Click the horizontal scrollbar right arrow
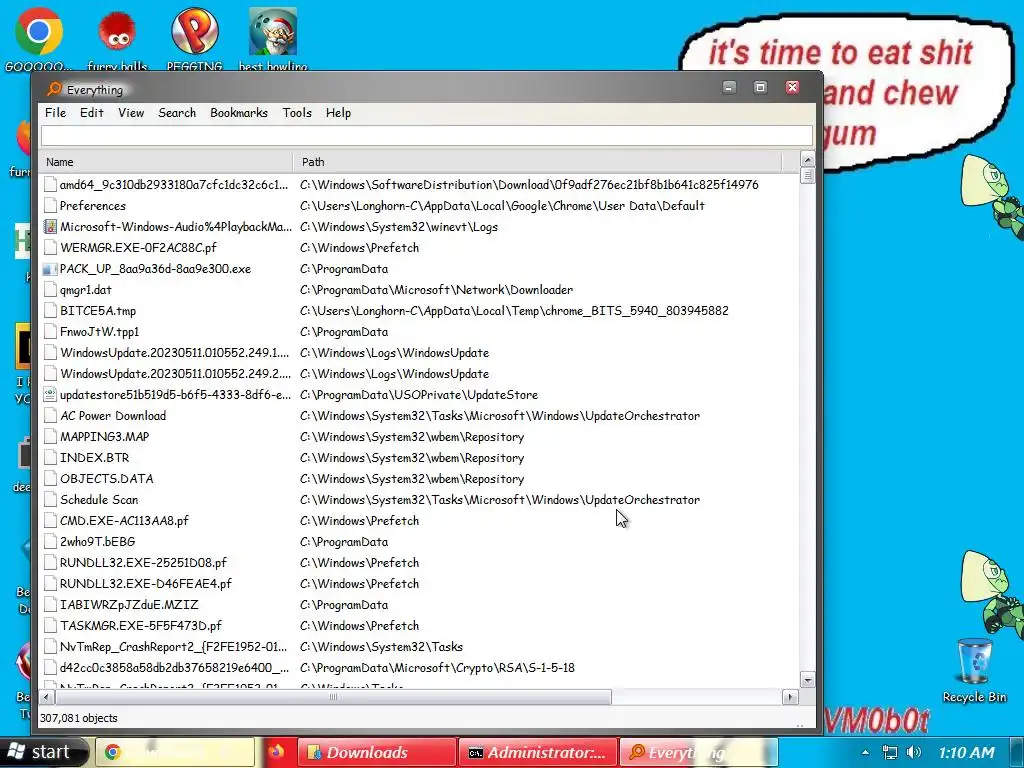Viewport: 1024px width, 768px height. (790, 697)
